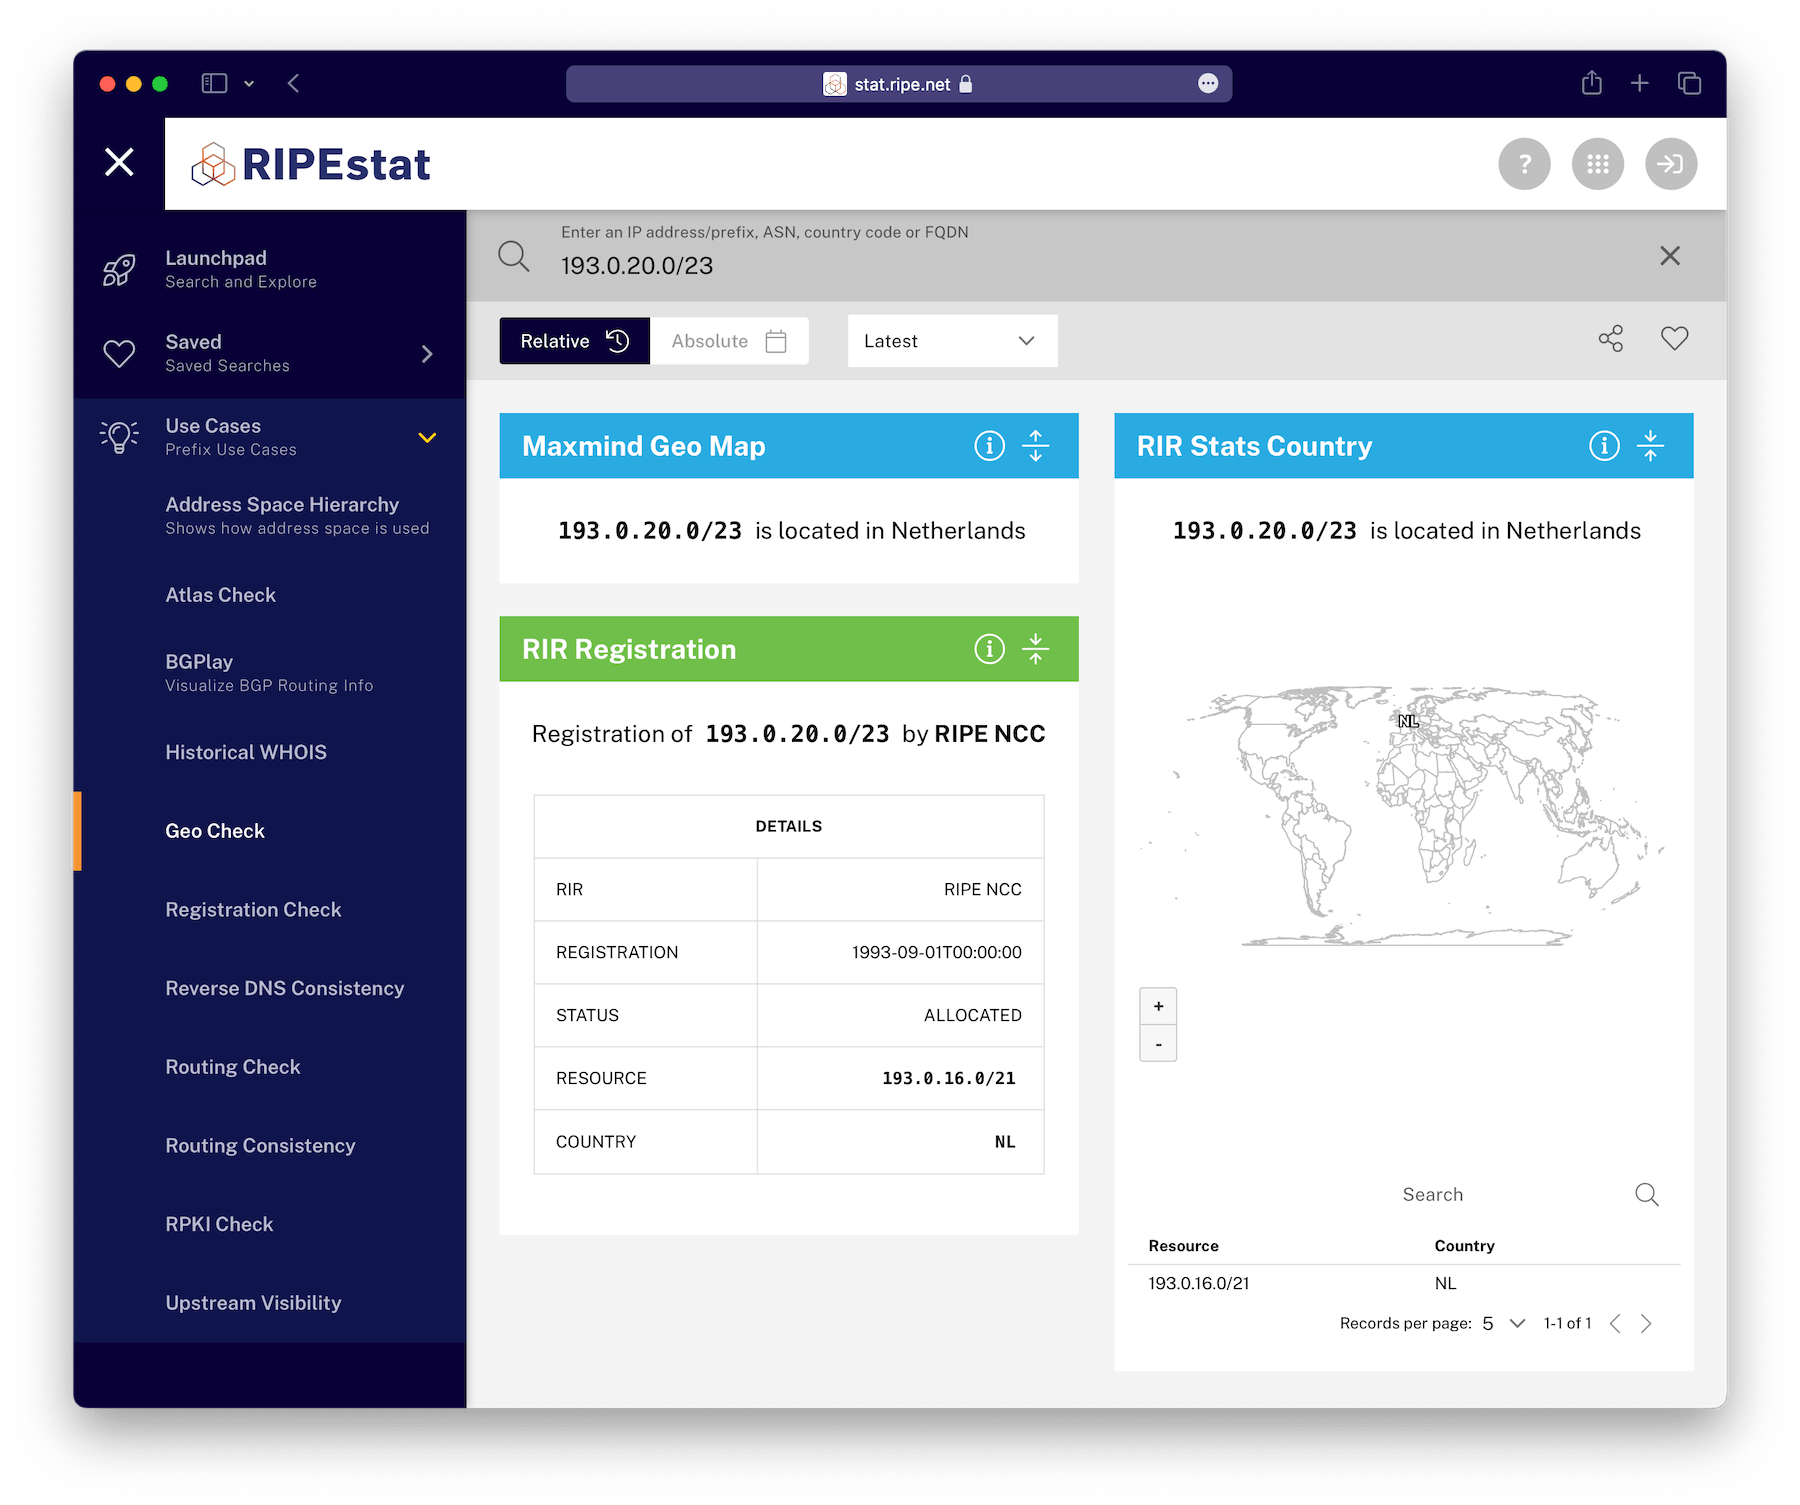Open Upstream Visibility use case

(253, 1303)
